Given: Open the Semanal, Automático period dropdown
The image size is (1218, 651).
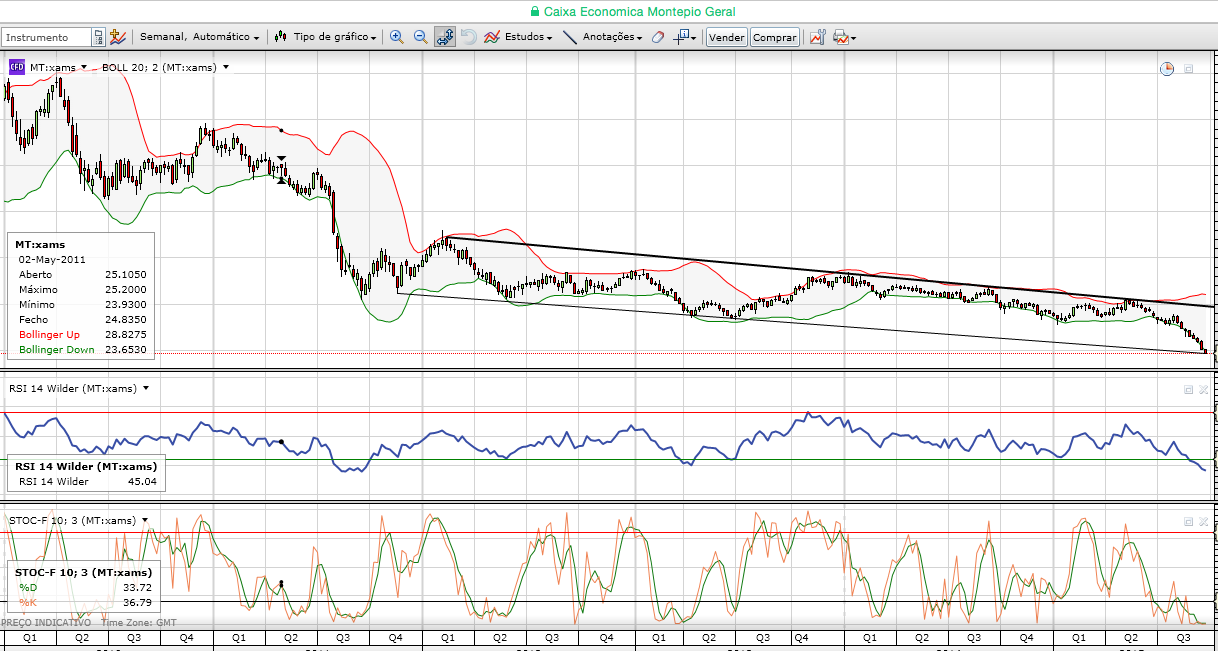Looking at the screenshot, I should point(199,37).
